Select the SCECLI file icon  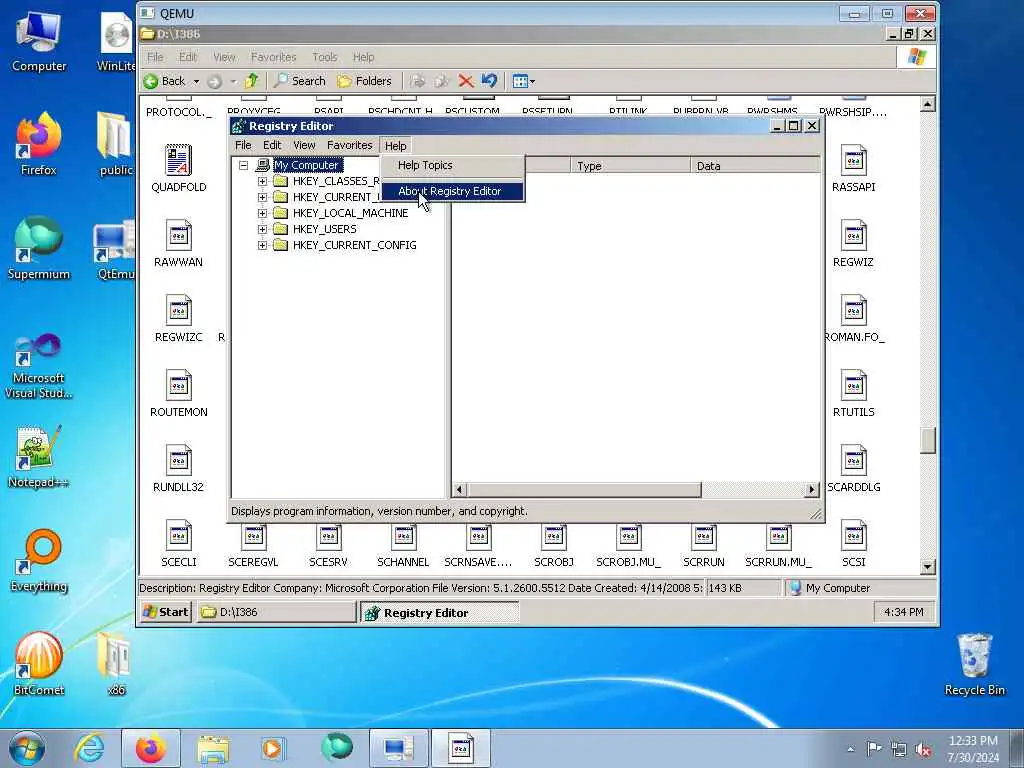click(x=178, y=544)
